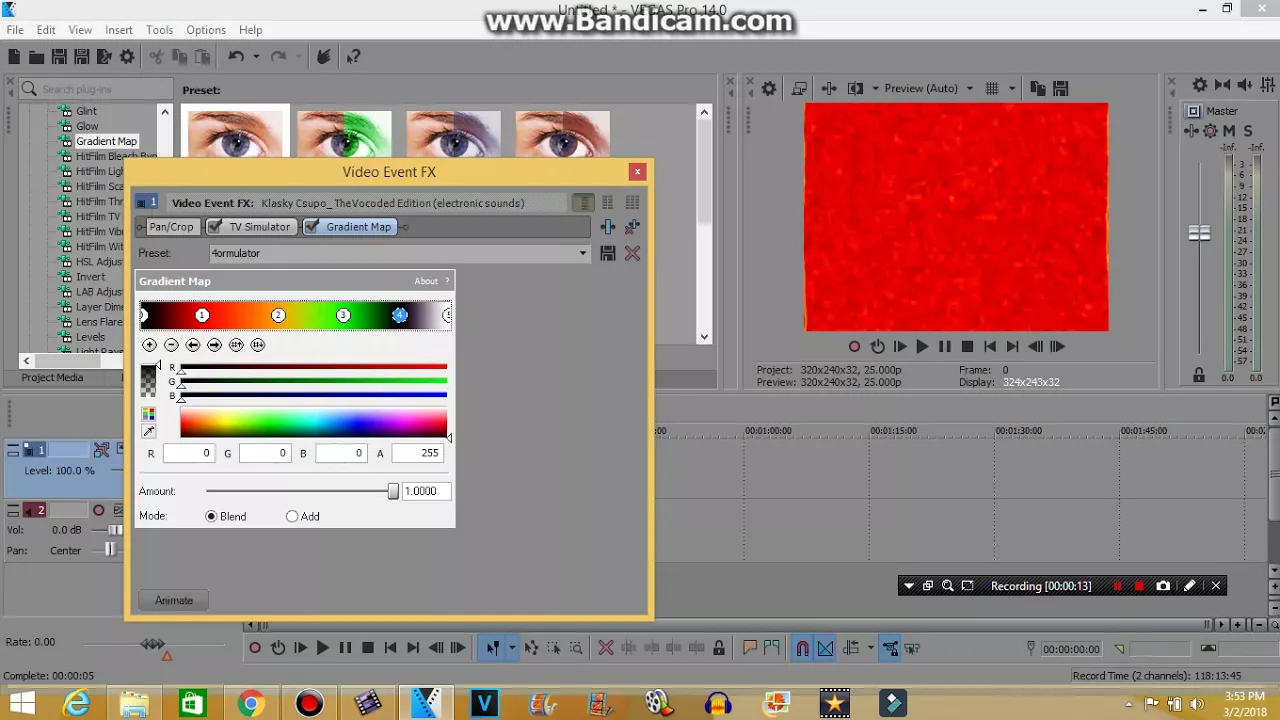Image resolution: width=1280 pixels, height=720 pixels.
Task: Click the Amount value field 1.0000
Action: (x=426, y=491)
